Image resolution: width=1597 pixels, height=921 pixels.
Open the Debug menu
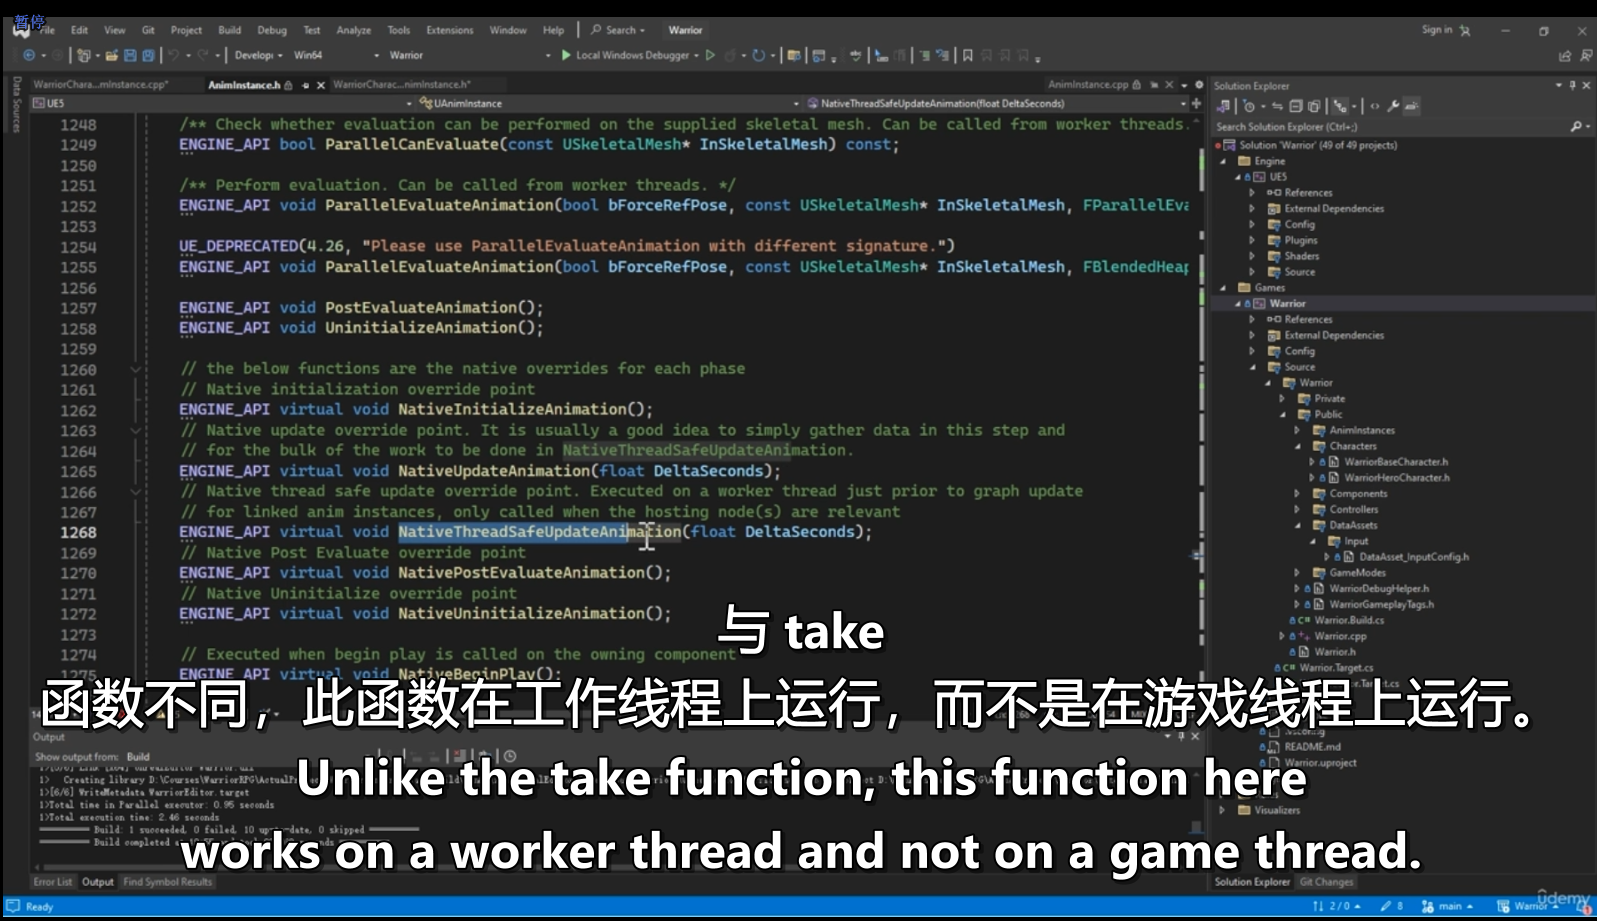[x=272, y=30]
